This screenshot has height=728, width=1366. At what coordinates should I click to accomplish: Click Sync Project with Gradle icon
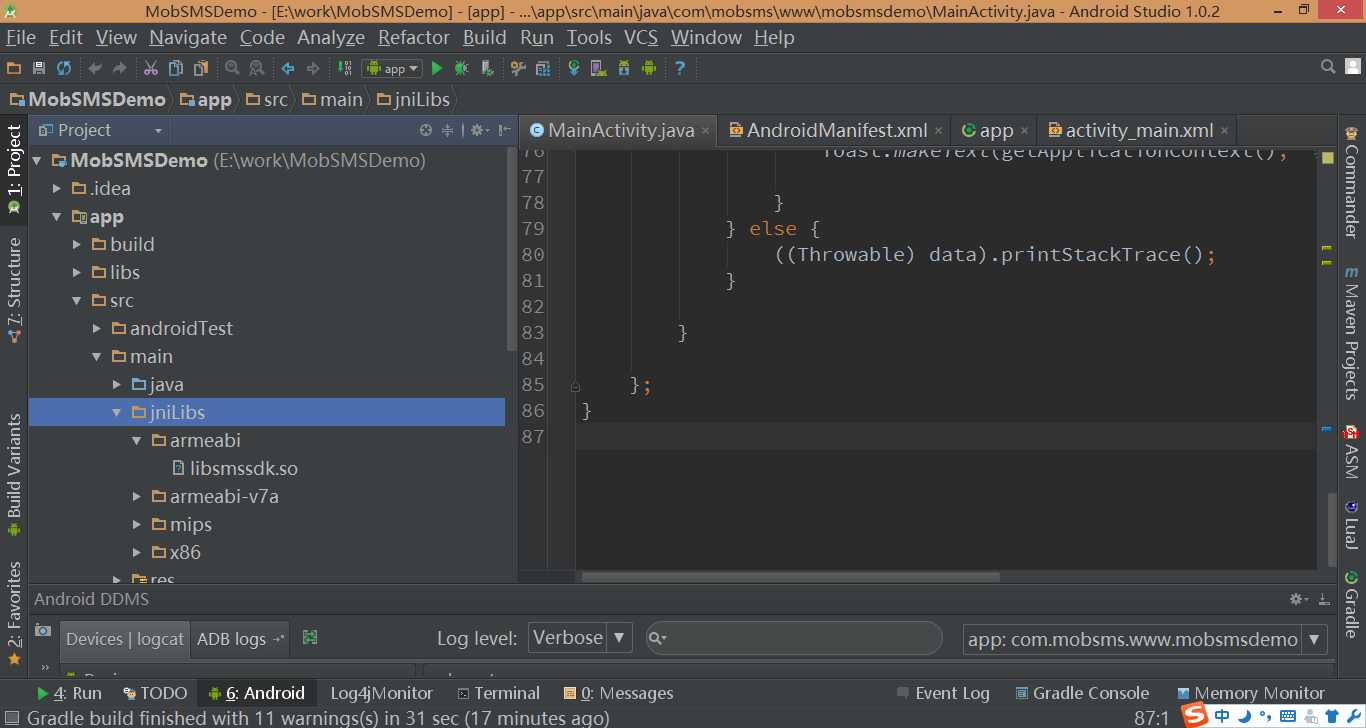coord(574,68)
